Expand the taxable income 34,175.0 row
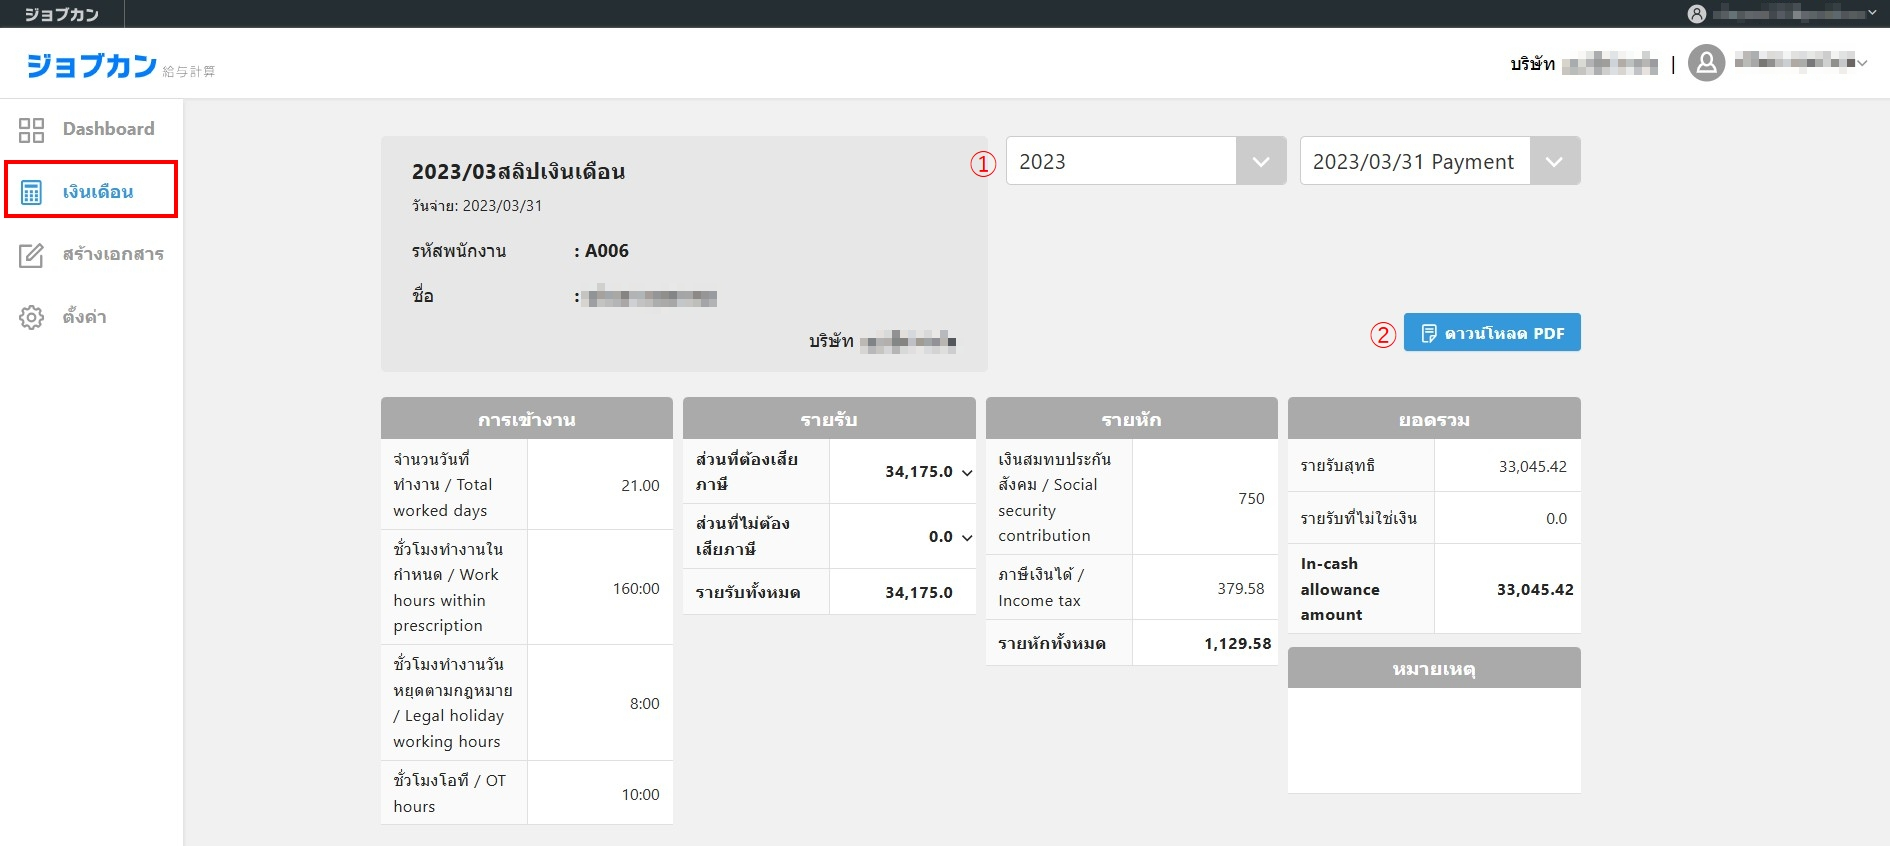 [x=967, y=472]
